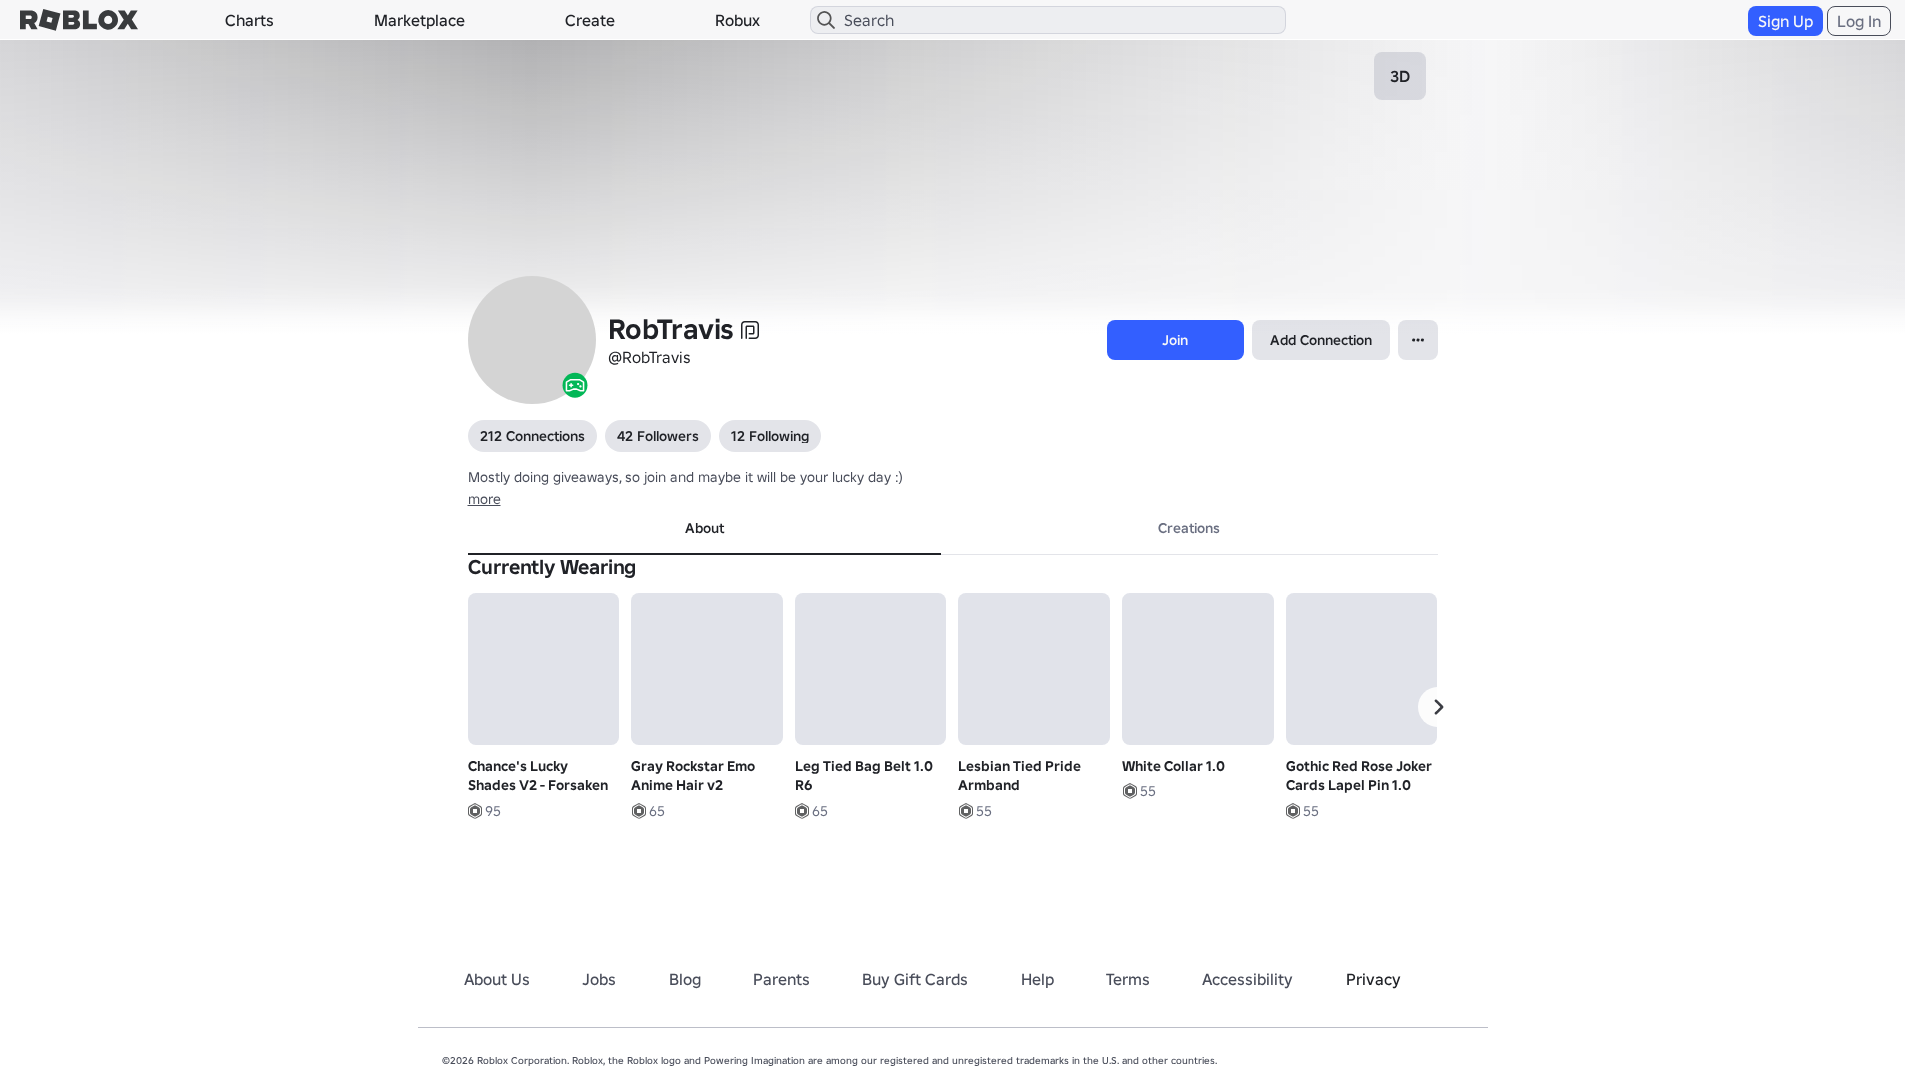Click the Gothic Red Rose Joker Cards title

click(x=1359, y=776)
